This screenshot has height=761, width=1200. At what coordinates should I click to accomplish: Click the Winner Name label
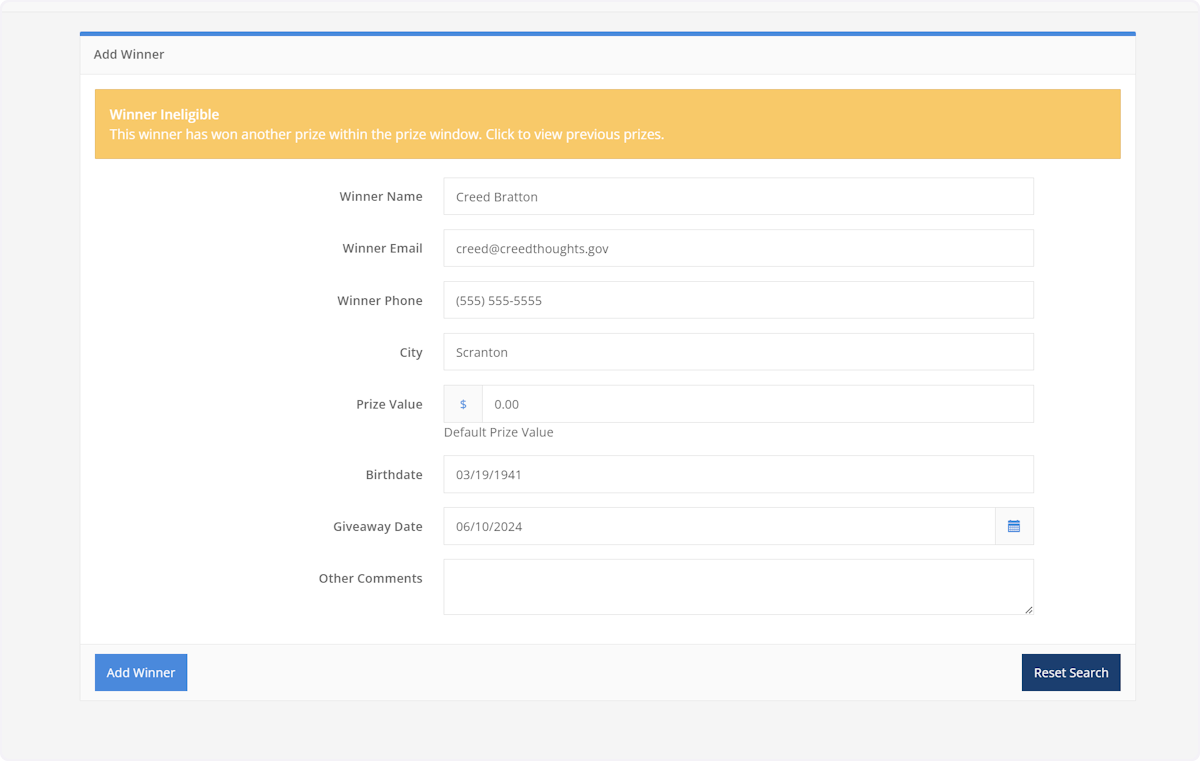pos(381,196)
